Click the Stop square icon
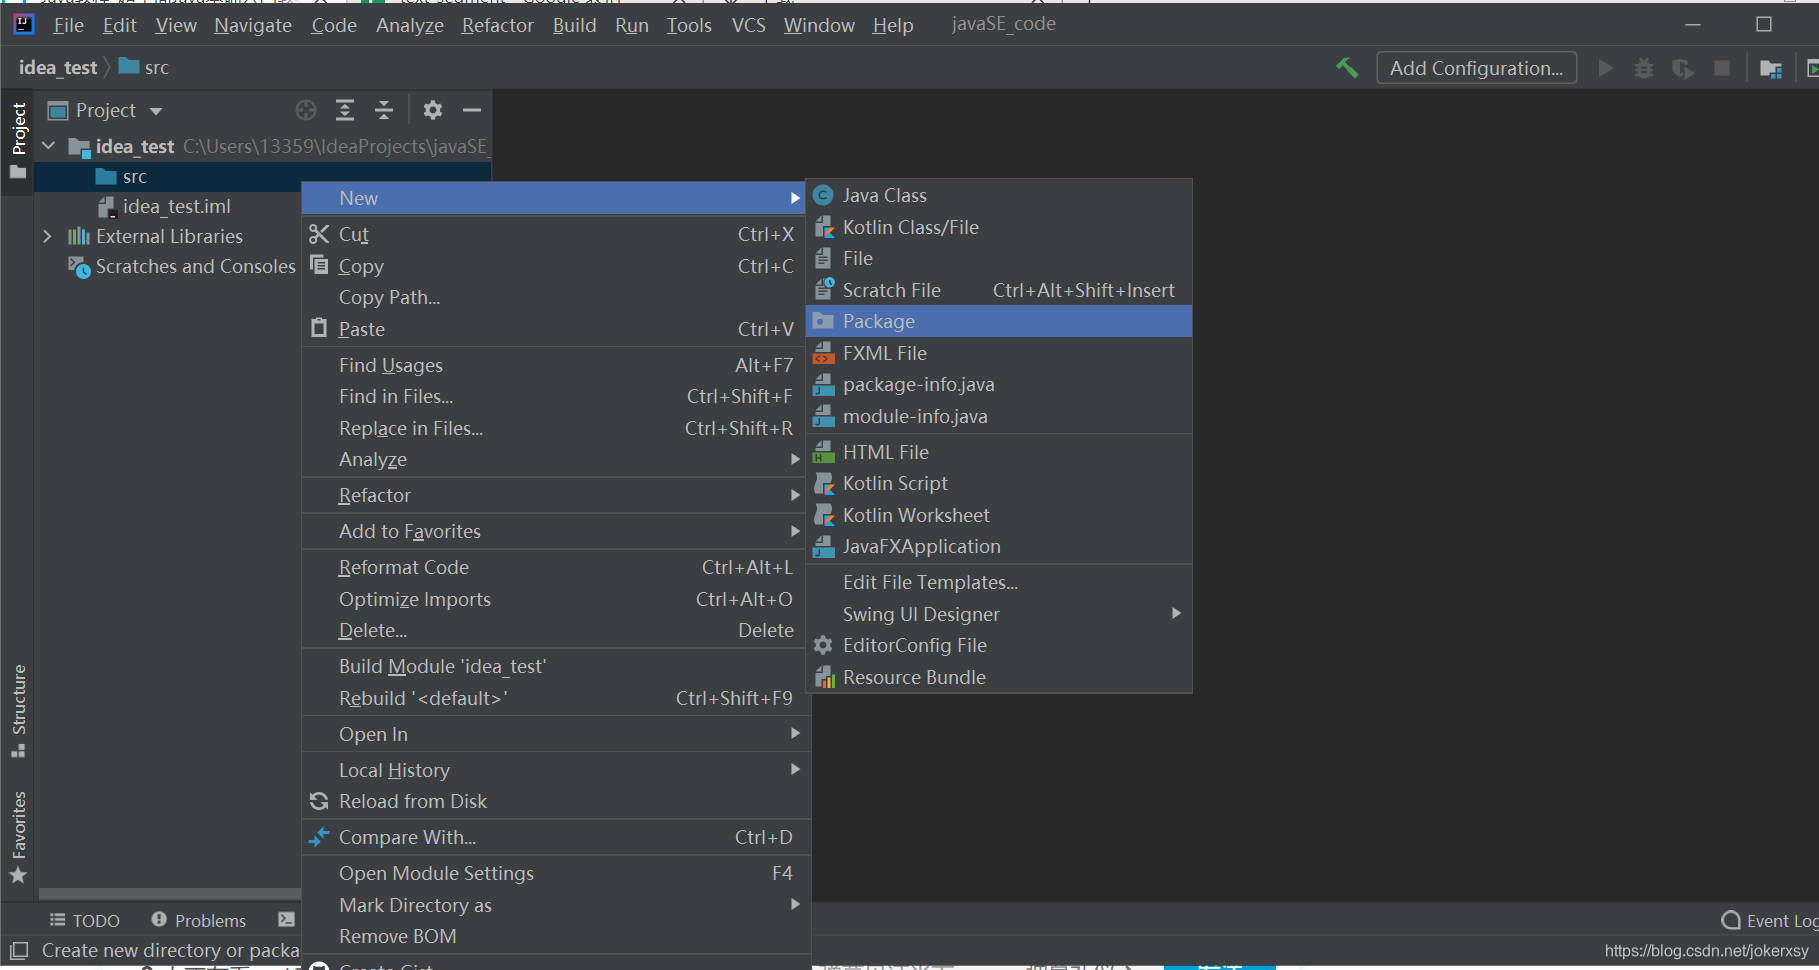 tap(1722, 68)
